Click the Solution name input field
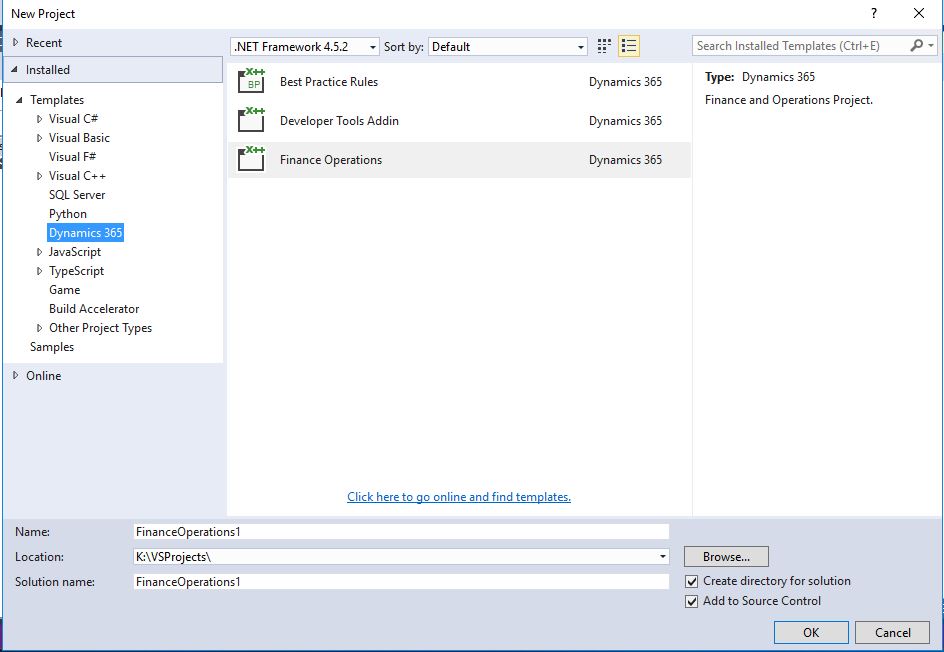Image resolution: width=944 pixels, height=652 pixels. 401,582
